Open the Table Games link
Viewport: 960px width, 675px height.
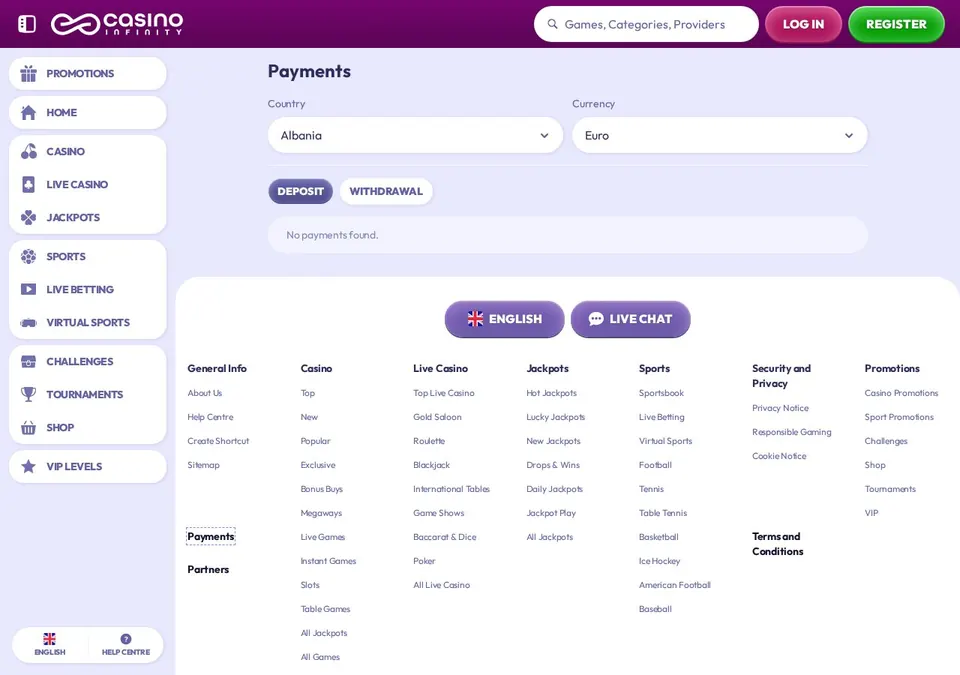click(x=325, y=609)
